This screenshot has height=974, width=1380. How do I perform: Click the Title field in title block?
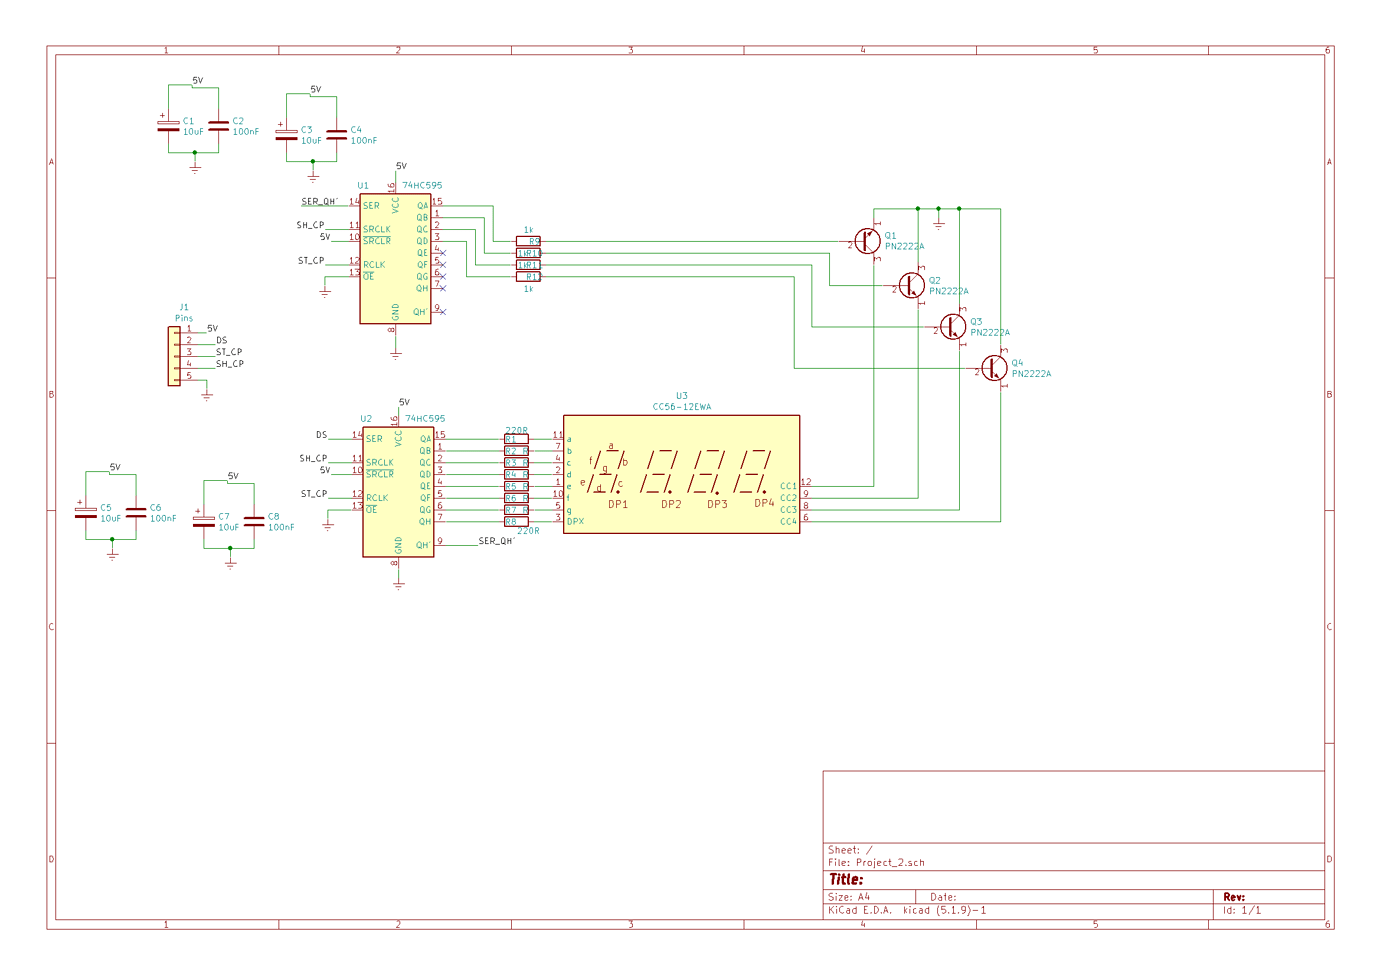(x=848, y=878)
